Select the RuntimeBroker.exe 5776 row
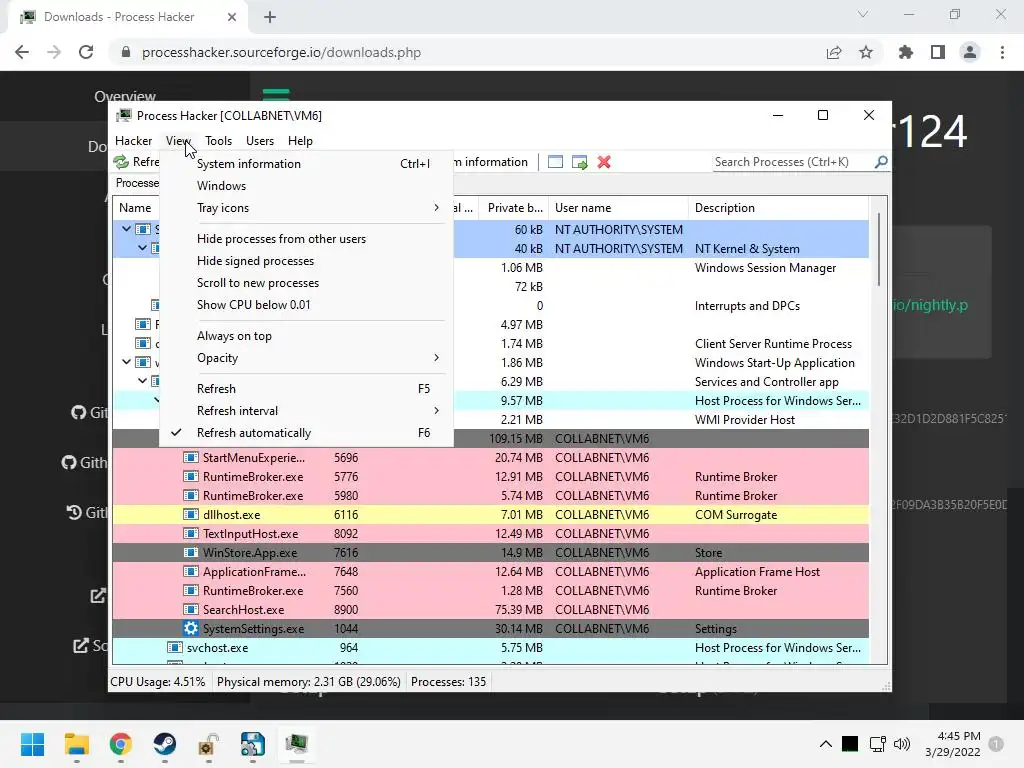This screenshot has height=768, width=1024. point(490,477)
